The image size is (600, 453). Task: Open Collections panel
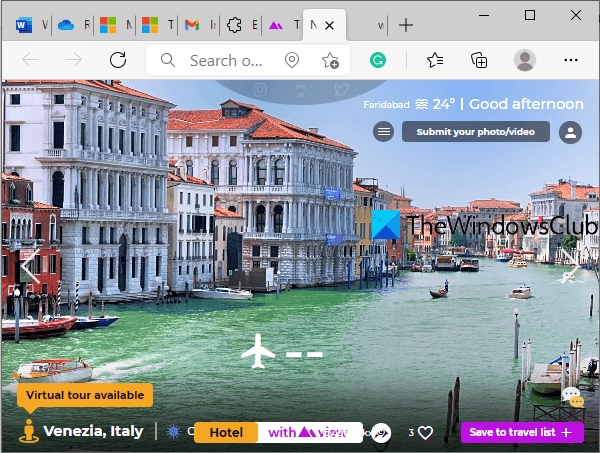479,60
